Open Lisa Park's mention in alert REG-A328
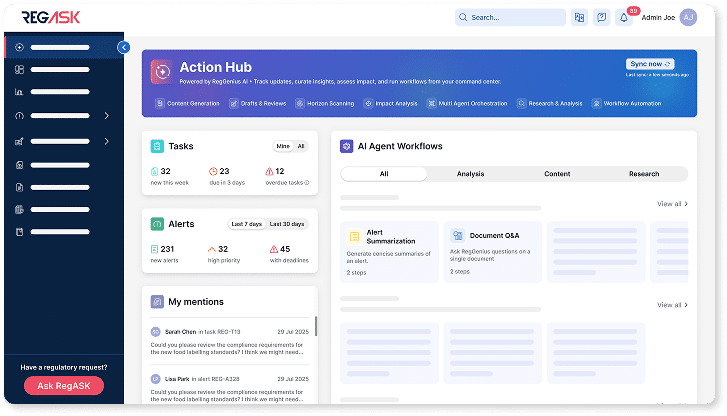The image size is (727, 416). pyautogui.click(x=230, y=389)
